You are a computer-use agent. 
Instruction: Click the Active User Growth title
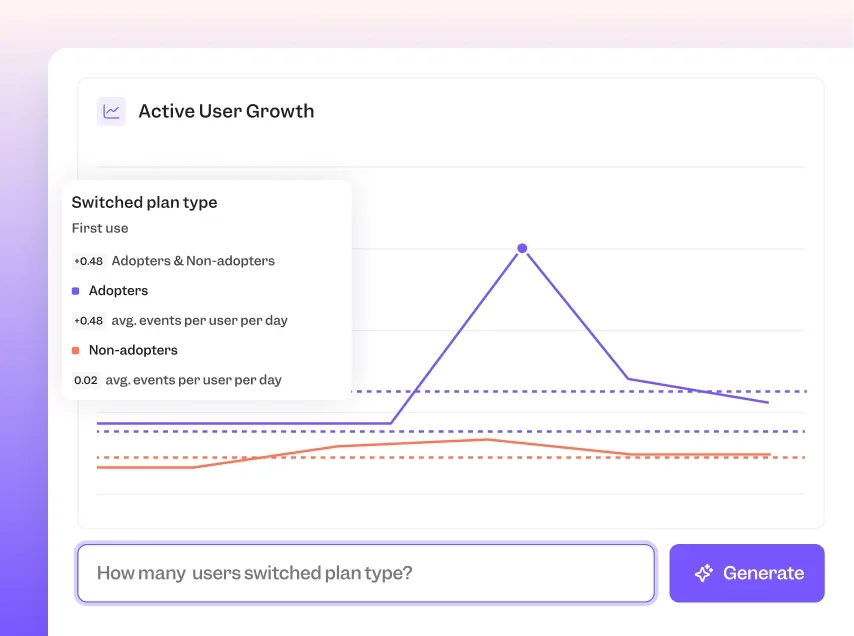226,111
